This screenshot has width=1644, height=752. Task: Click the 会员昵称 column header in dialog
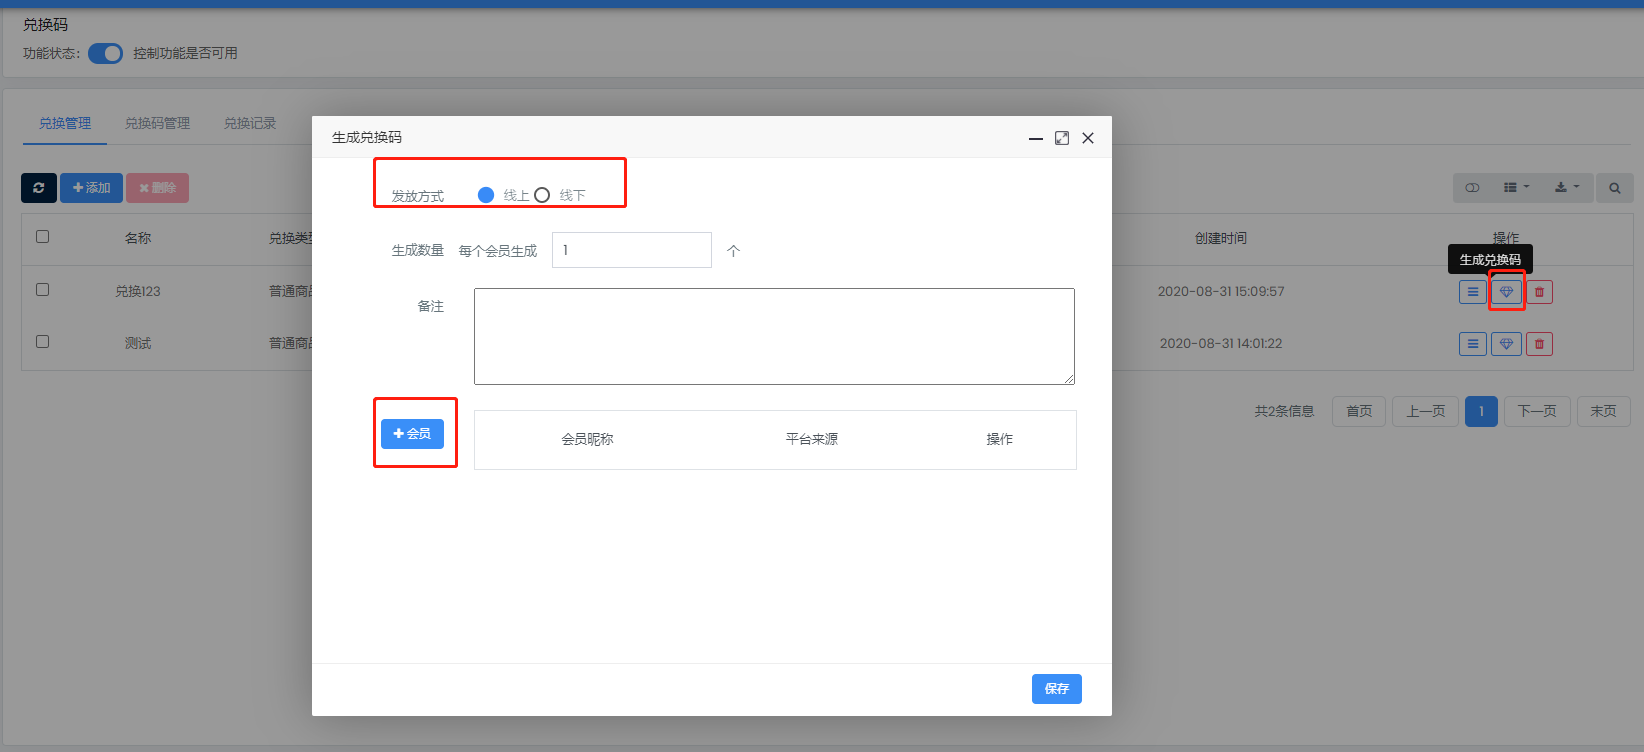pos(587,439)
